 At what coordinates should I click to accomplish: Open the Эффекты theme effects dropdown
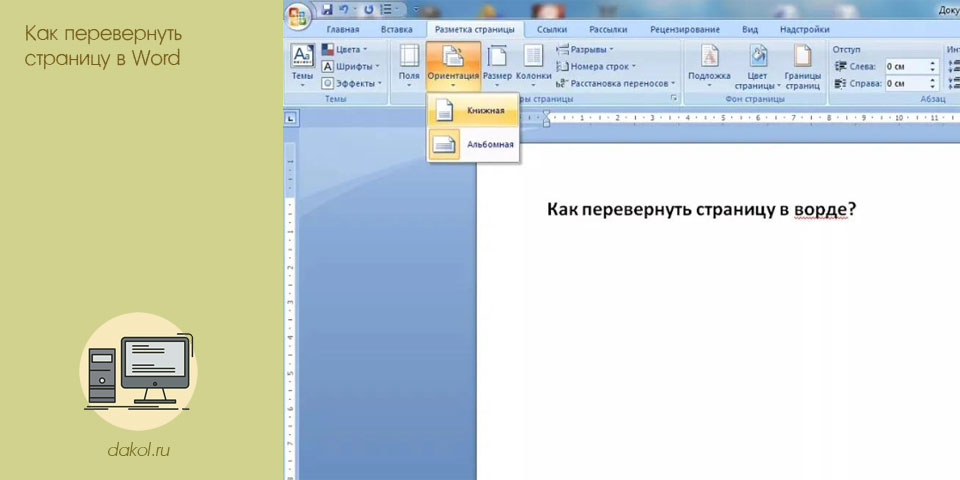[x=352, y=83]
